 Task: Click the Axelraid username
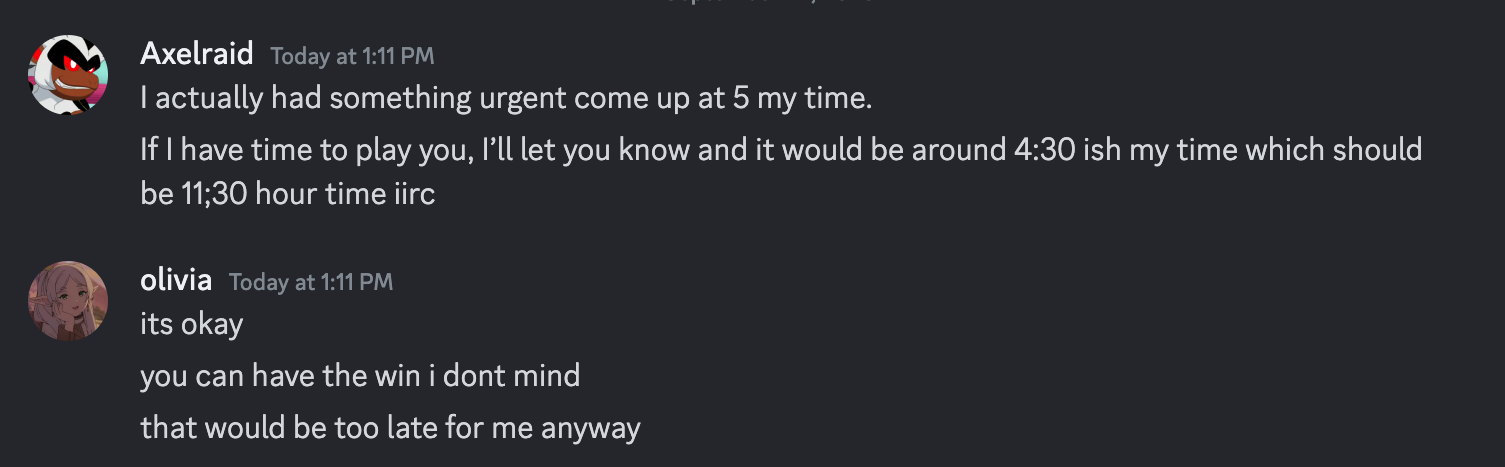point(197,54)
